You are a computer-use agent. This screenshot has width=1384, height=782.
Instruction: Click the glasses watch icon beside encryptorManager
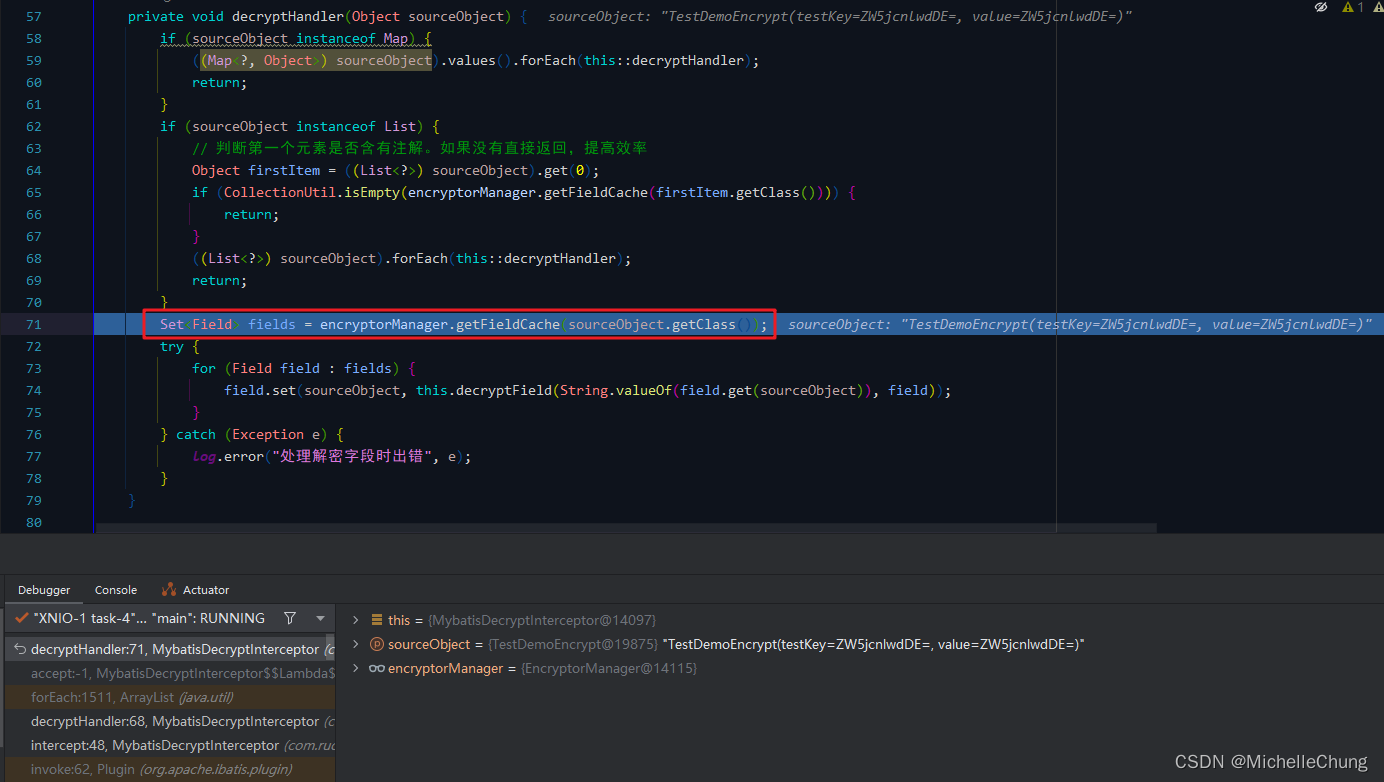click(377, 668)
